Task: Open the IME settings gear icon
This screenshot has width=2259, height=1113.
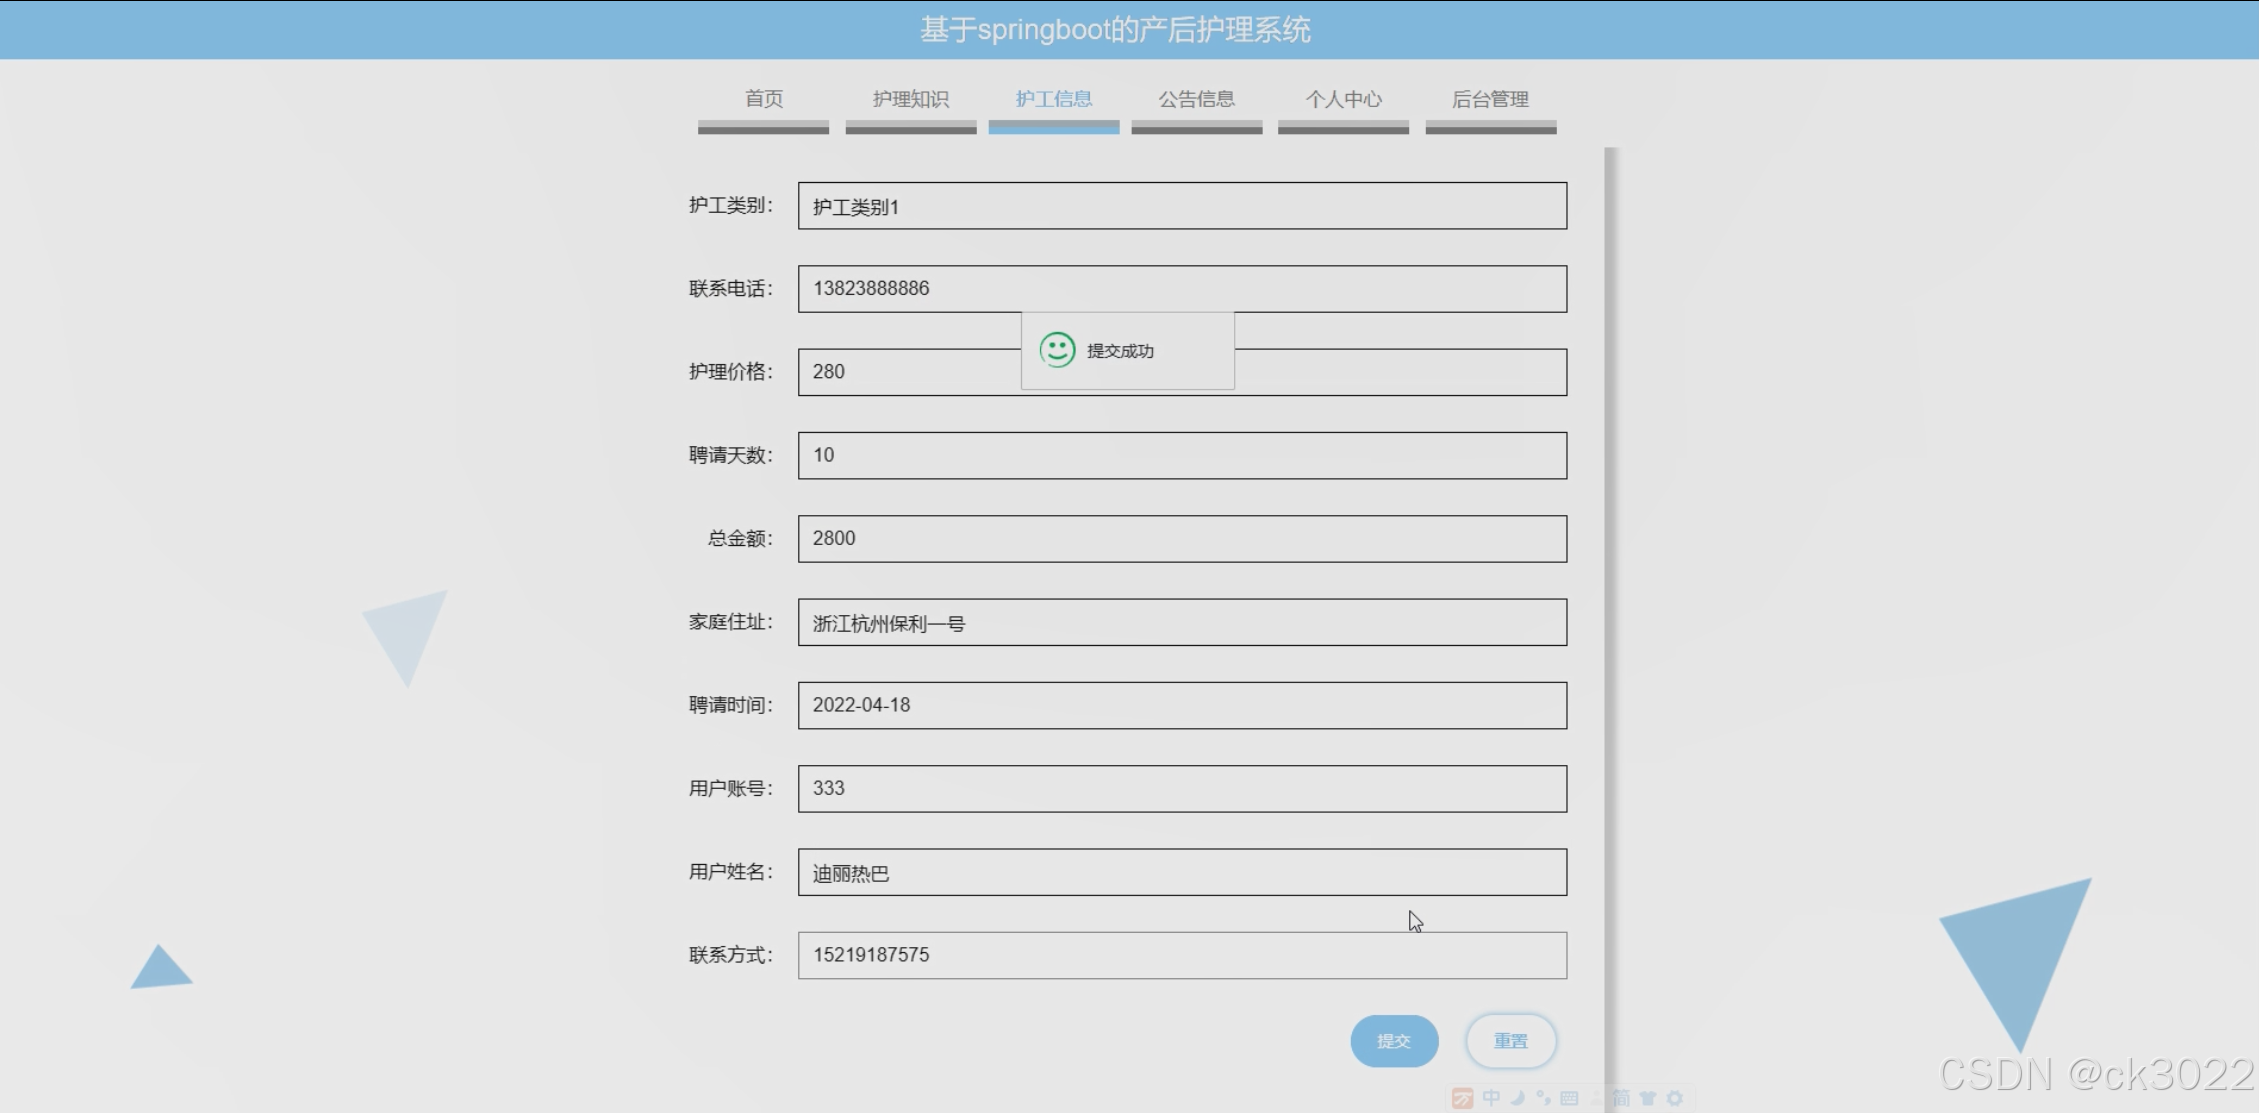Action: click(1675, 1098)
